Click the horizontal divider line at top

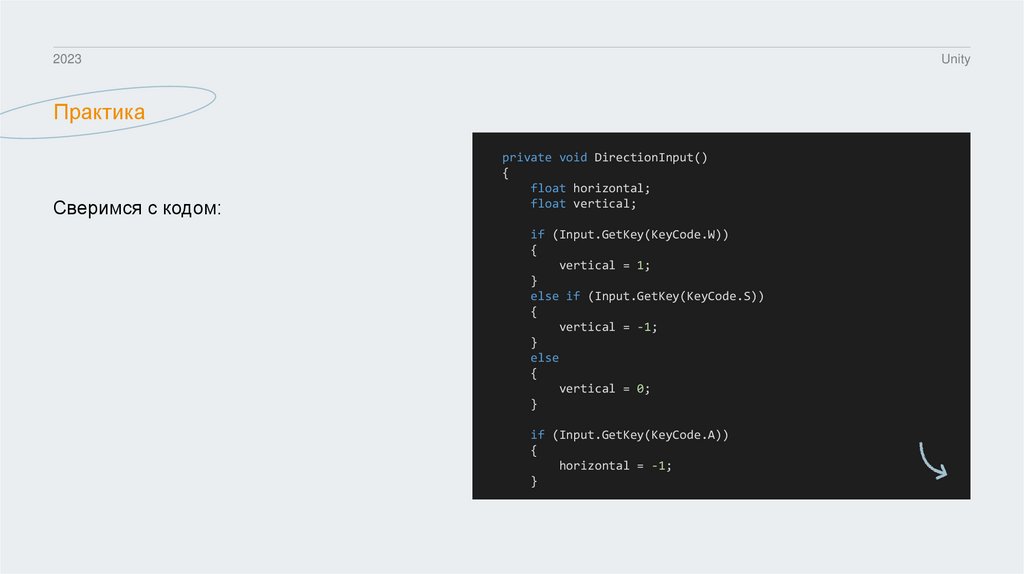(x=511, y=47)
